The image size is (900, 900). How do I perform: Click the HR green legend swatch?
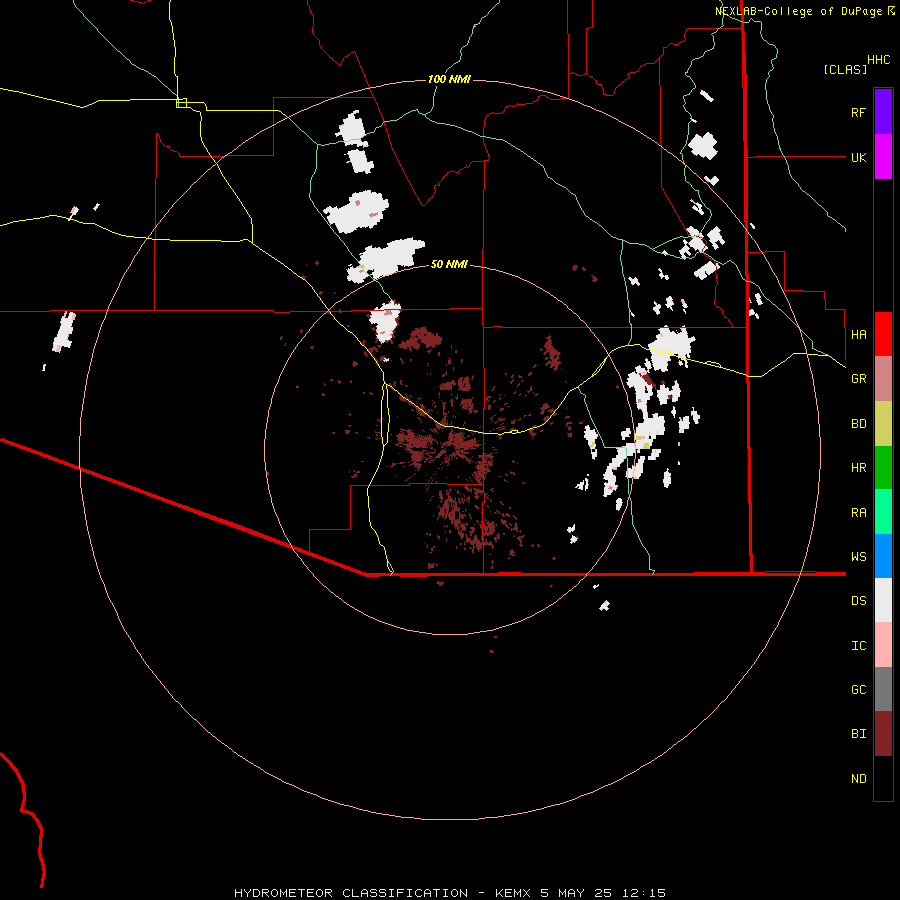click(883, 468)
